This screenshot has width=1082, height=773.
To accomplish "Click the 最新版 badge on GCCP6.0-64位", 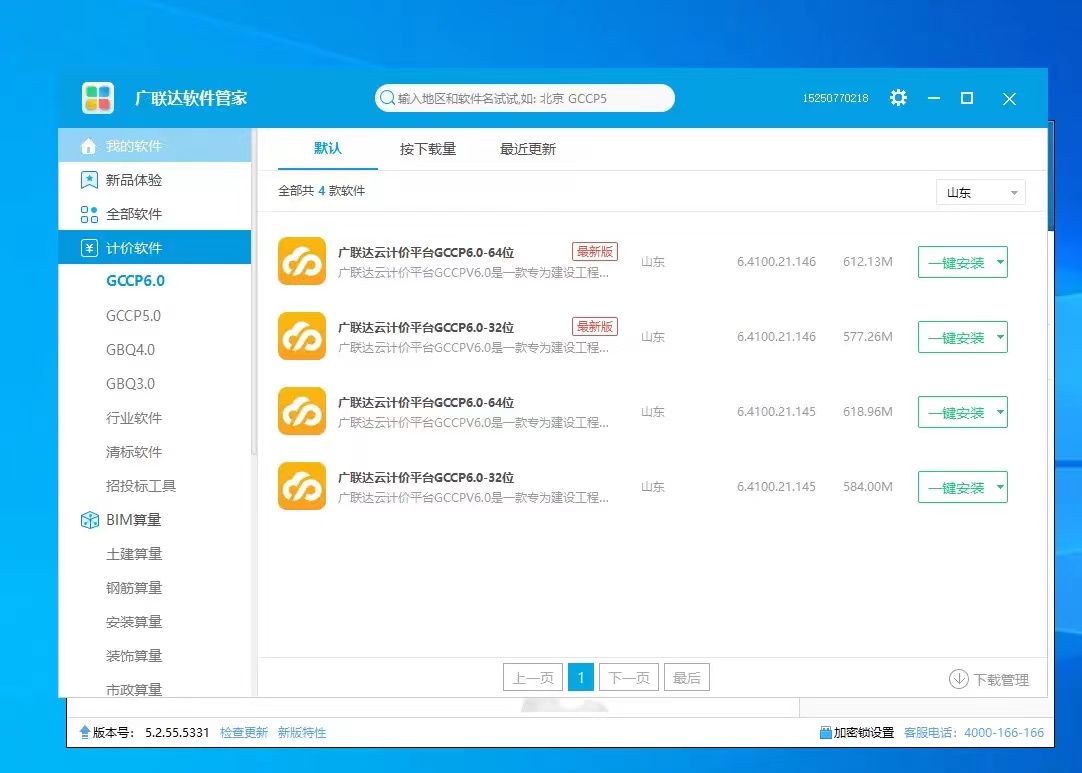I will pos(595,252).
